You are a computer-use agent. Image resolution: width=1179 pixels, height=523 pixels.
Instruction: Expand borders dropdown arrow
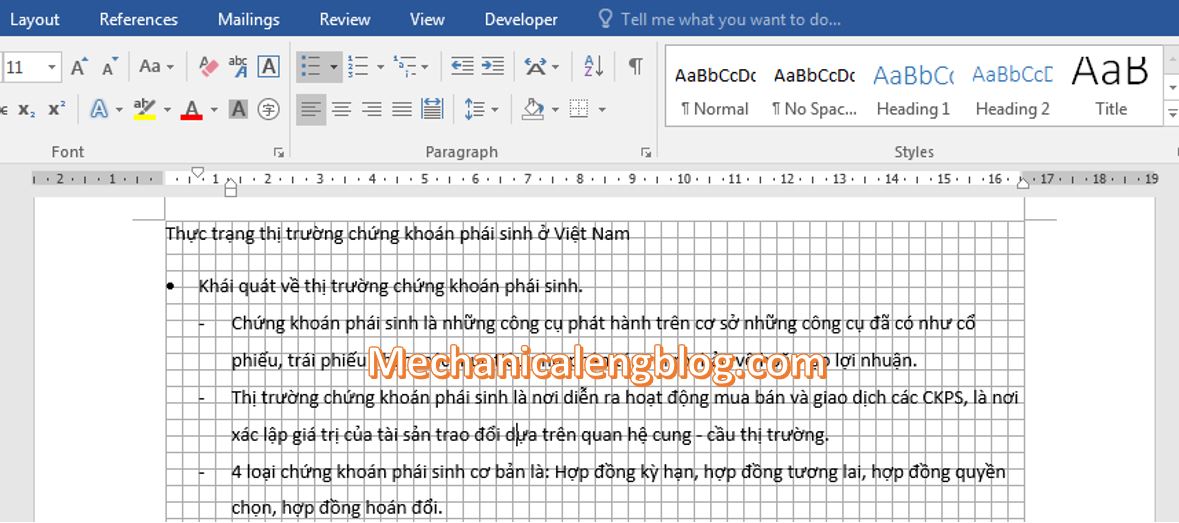coord(602,110)
